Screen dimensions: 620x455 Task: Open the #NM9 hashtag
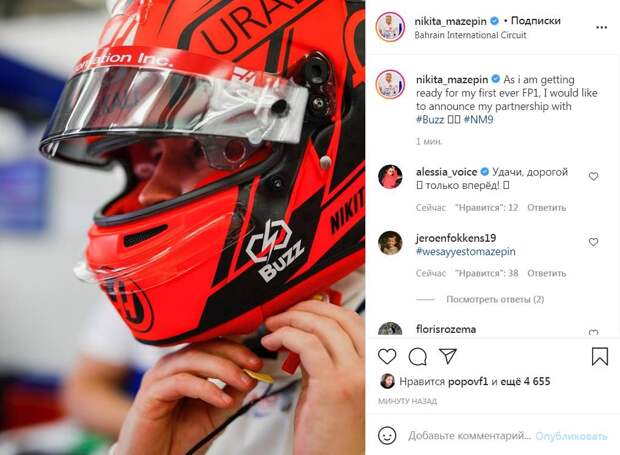478,119
